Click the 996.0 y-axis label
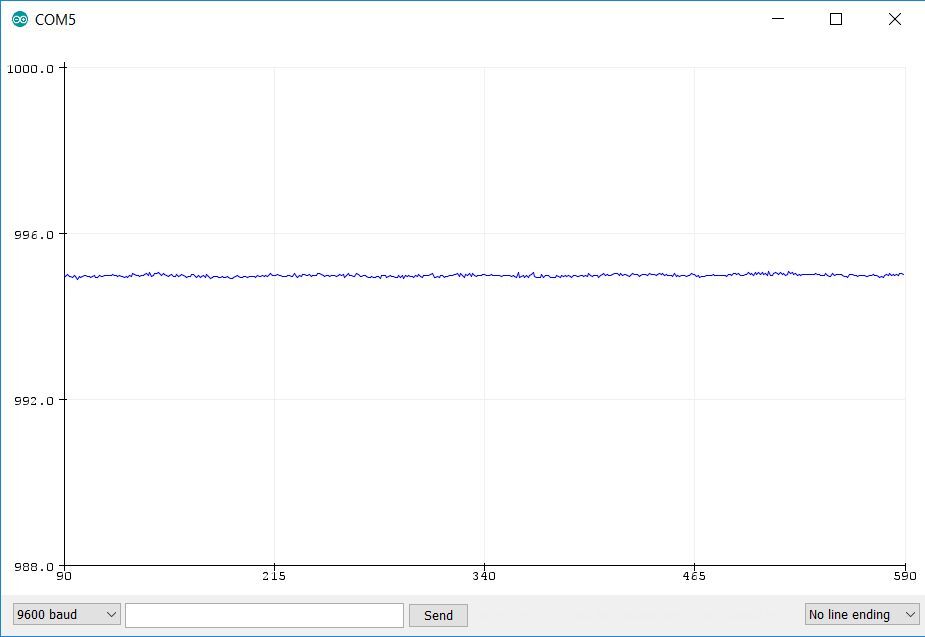Image resolution: width=925 pixels, height=637 pixels. [x=34, y=235]
